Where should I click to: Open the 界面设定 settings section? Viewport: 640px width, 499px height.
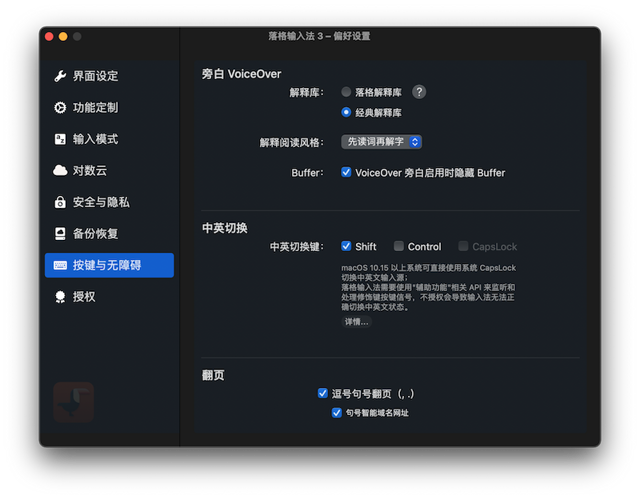tap(109, 76)
